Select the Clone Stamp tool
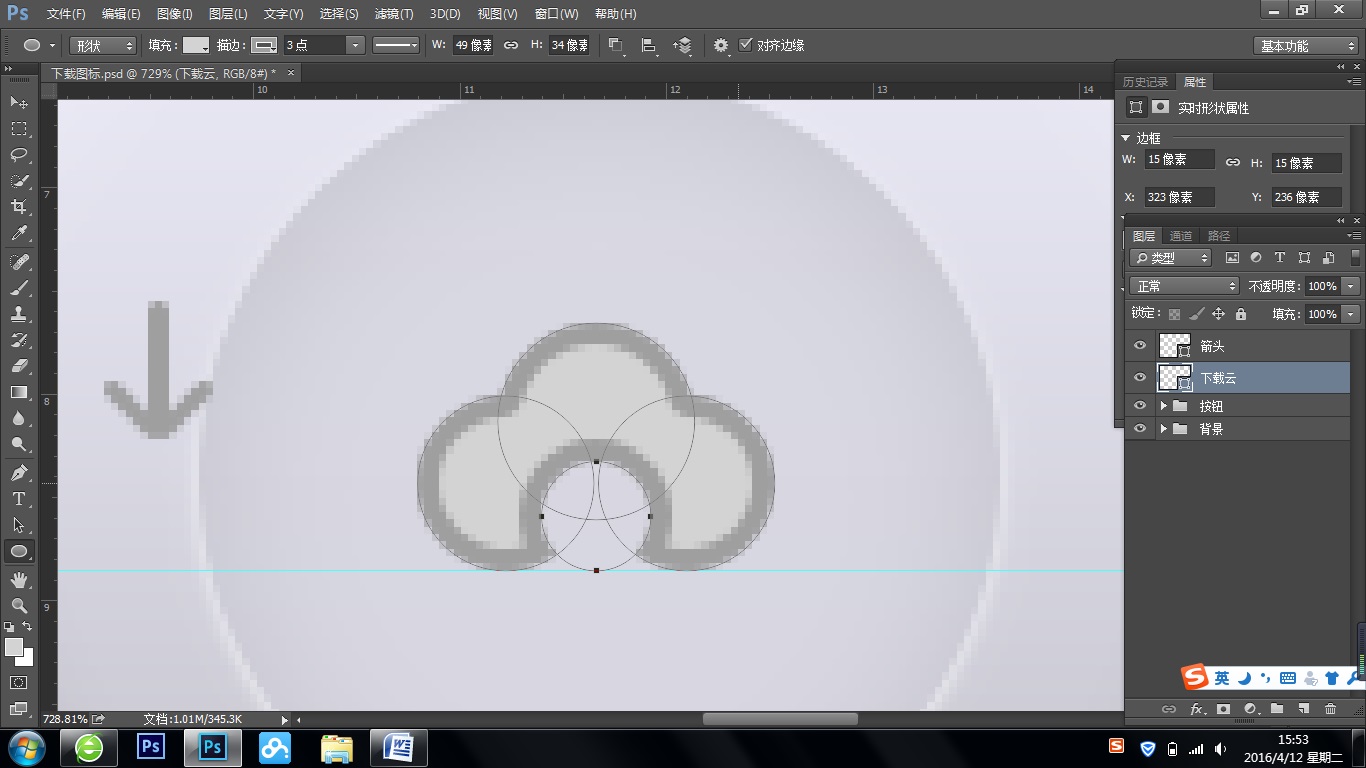 click(x=19, y=314)
